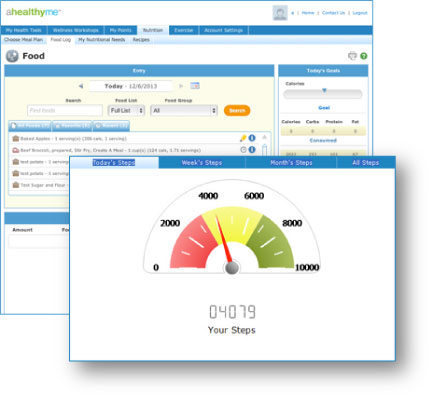Viewport: 433px width, 400px height.
Task: Select the Month's Steps tab
Action: pyautogui.click(x=291, y=163)
